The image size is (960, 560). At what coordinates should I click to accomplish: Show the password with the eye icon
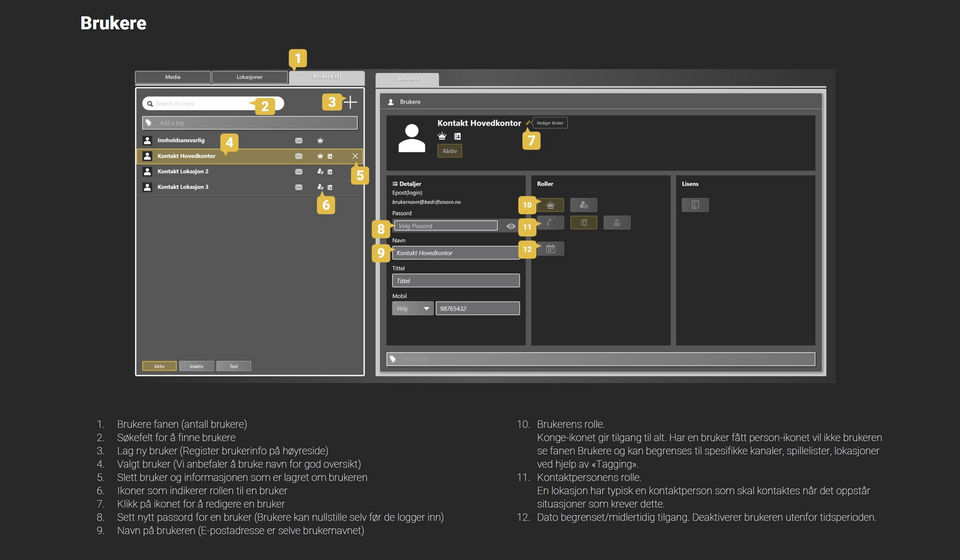511,226
